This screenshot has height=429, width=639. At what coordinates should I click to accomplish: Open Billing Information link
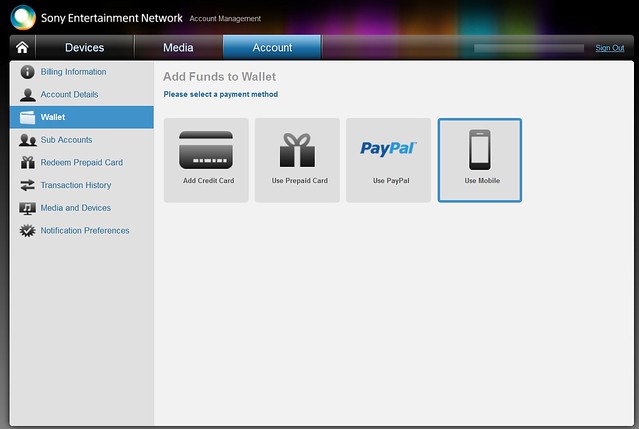(73, 72)
